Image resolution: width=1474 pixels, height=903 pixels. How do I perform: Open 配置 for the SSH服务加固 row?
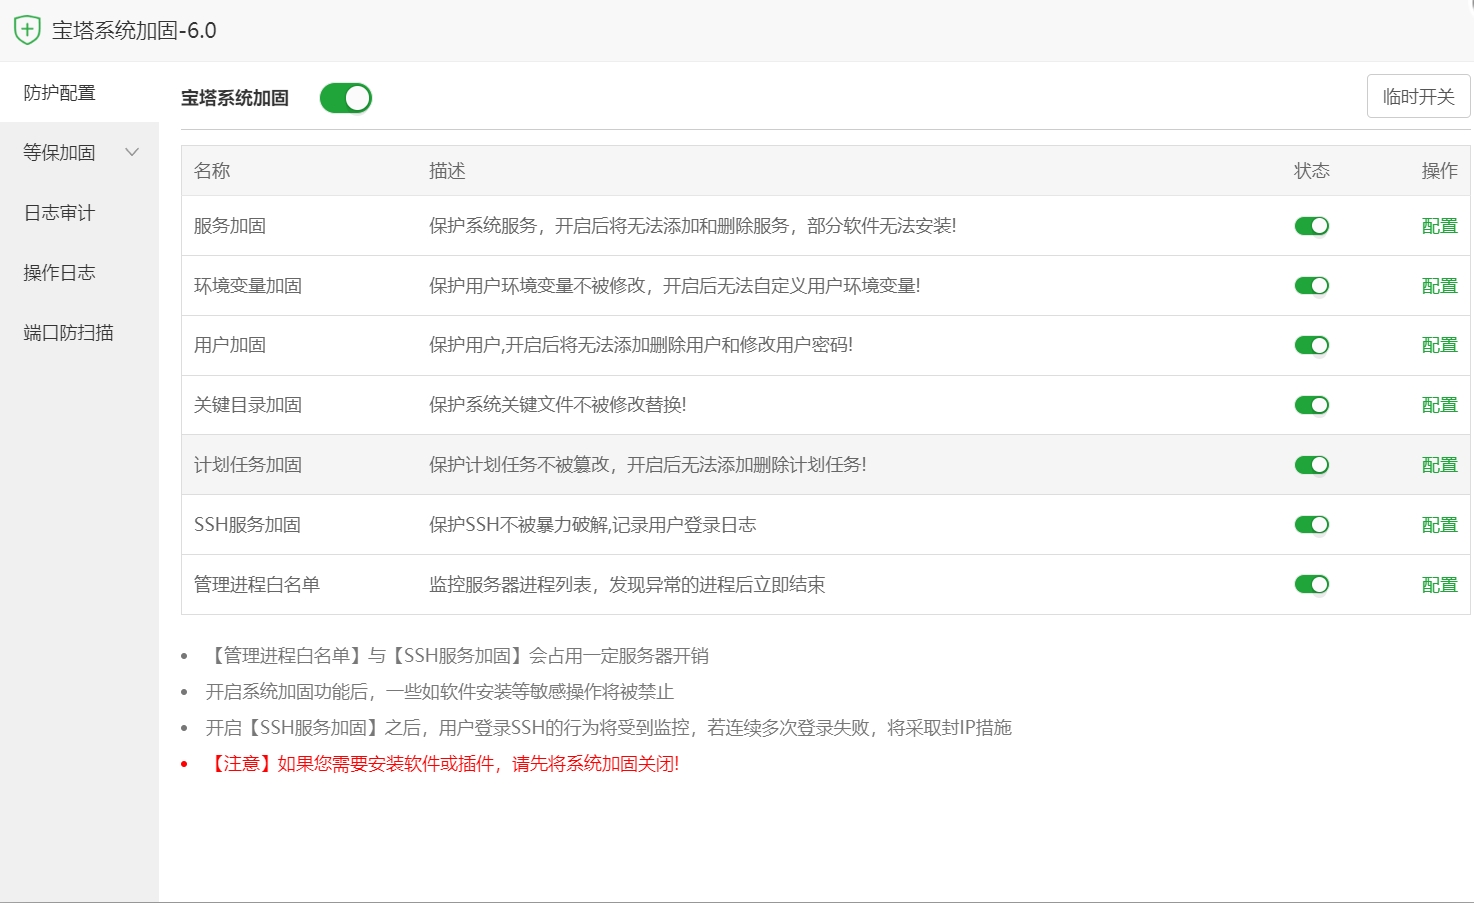click(x=1439, y=525)
